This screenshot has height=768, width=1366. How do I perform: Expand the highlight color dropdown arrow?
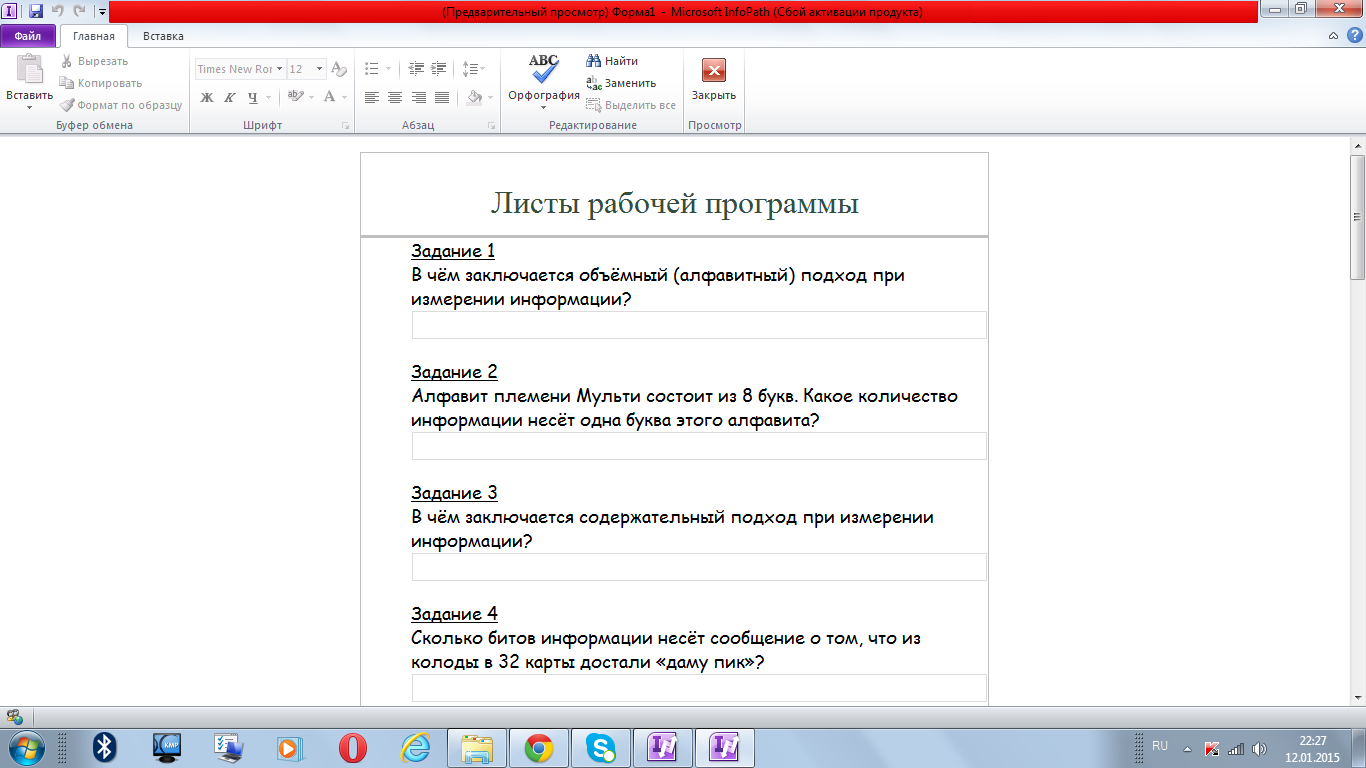pyautogui.click(x=311, y=97)
